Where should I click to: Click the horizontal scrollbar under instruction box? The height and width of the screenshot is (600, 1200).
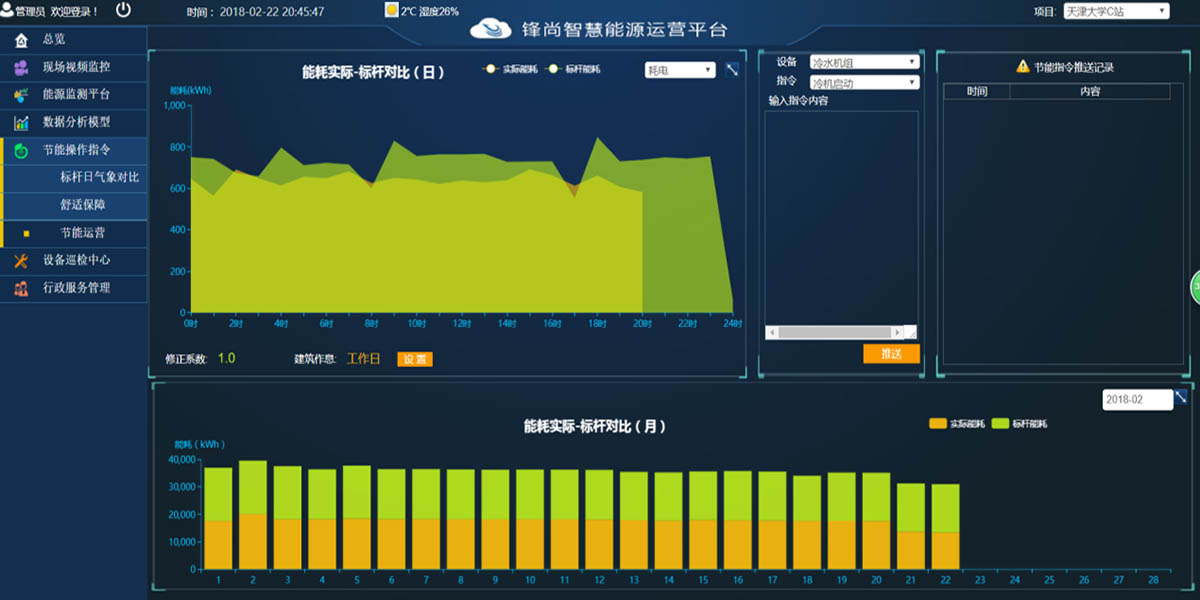[835, 332]
